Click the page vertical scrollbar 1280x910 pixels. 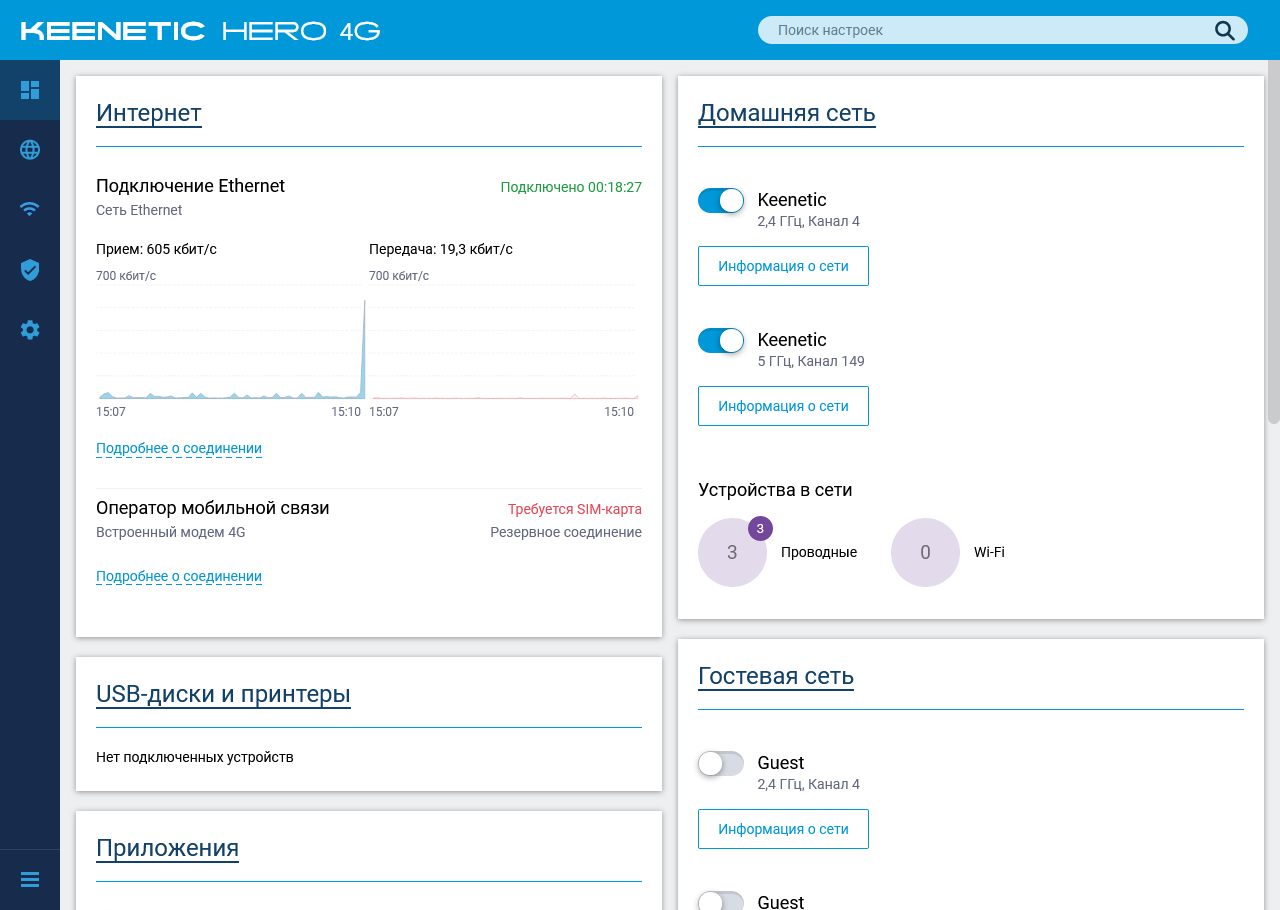pyautogui.click(x=1273, y=240)
